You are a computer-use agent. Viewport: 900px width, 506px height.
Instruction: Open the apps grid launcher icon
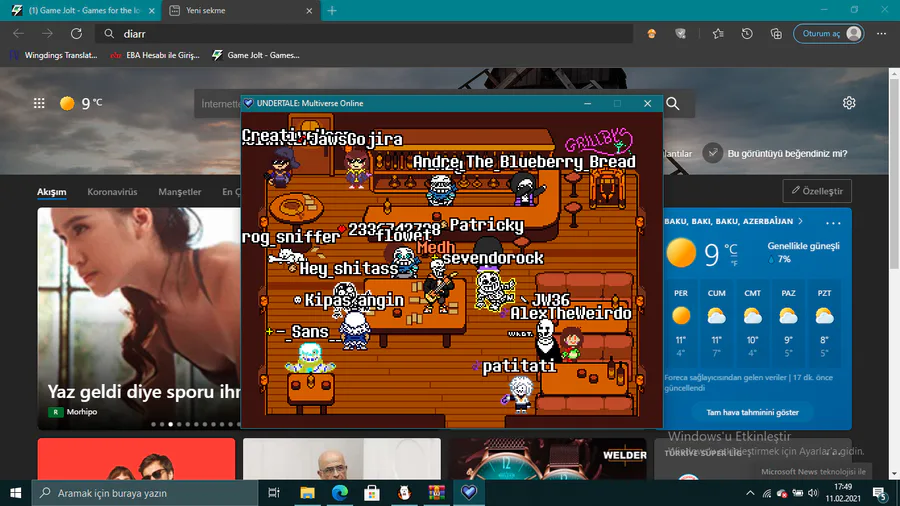point(39,103)
